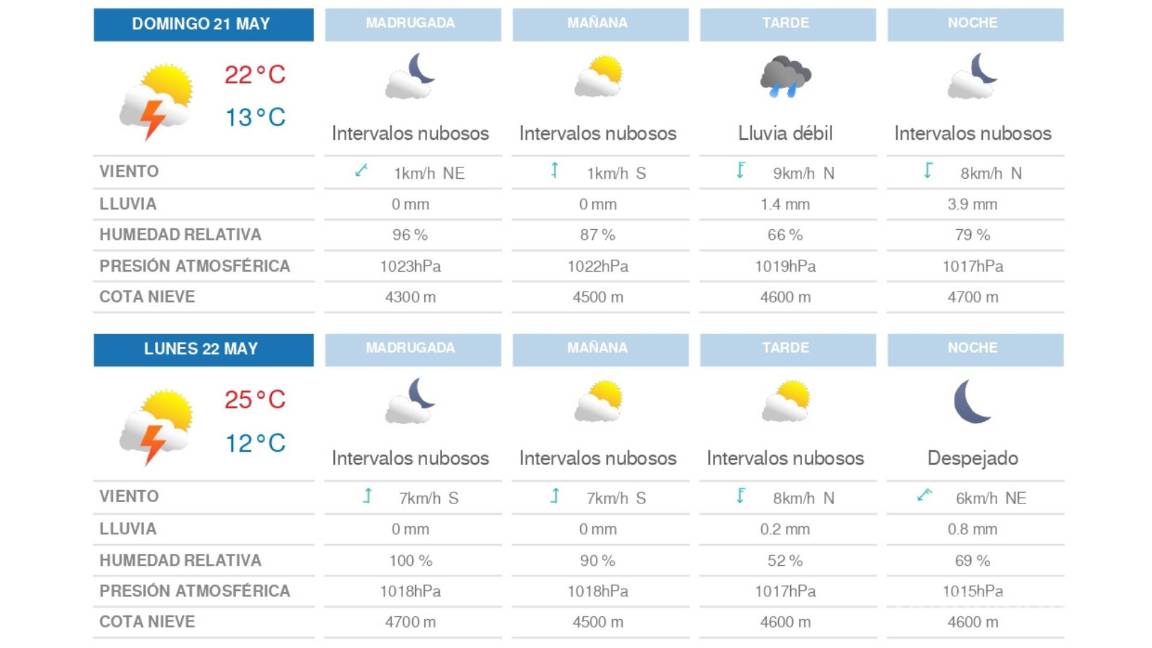Click the Lluvia débil label

coord(787,133)
